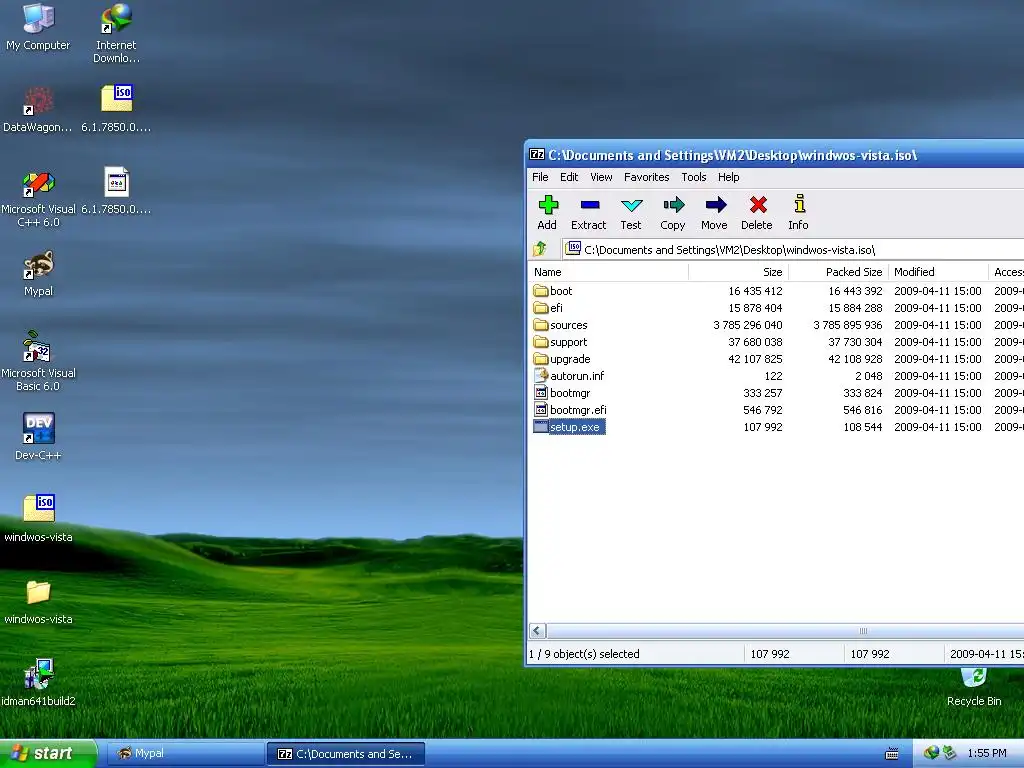Select the setup.exe file row
The height and width of the screenshot is (768, 1024).
(x=776, y=426)
